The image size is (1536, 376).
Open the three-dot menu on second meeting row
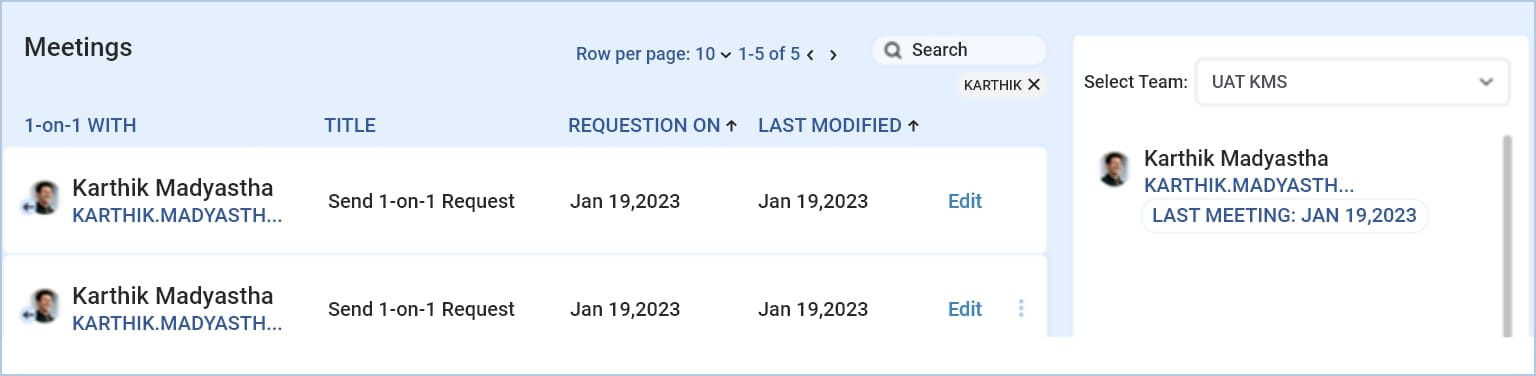point(1021,309)
